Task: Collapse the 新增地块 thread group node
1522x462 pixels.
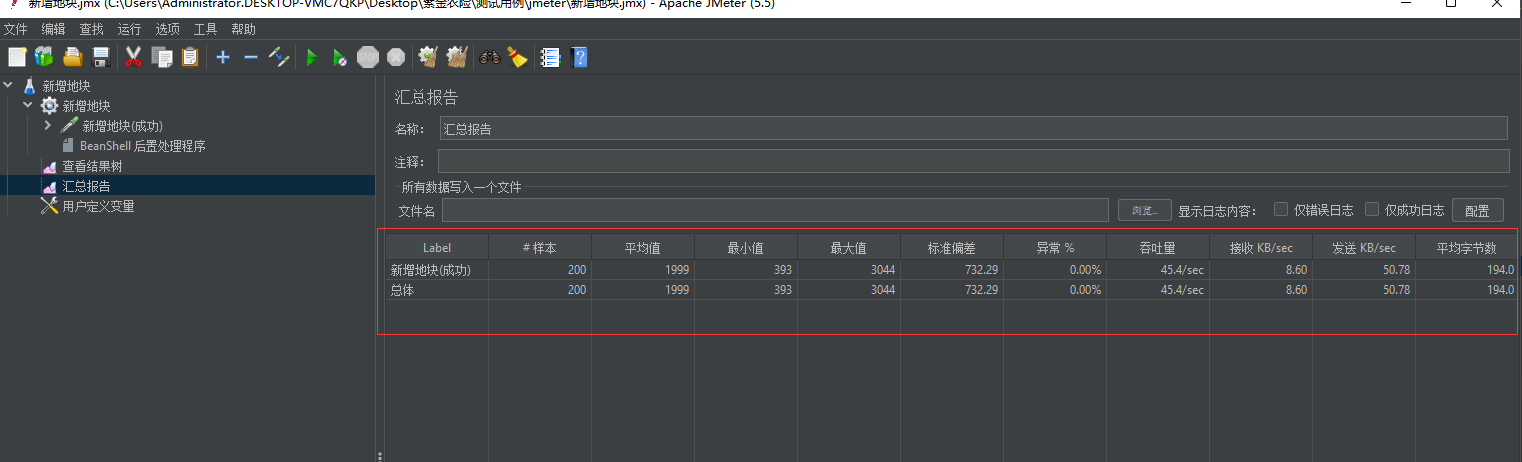Action: pyautogui.click(x=28, y=106)
